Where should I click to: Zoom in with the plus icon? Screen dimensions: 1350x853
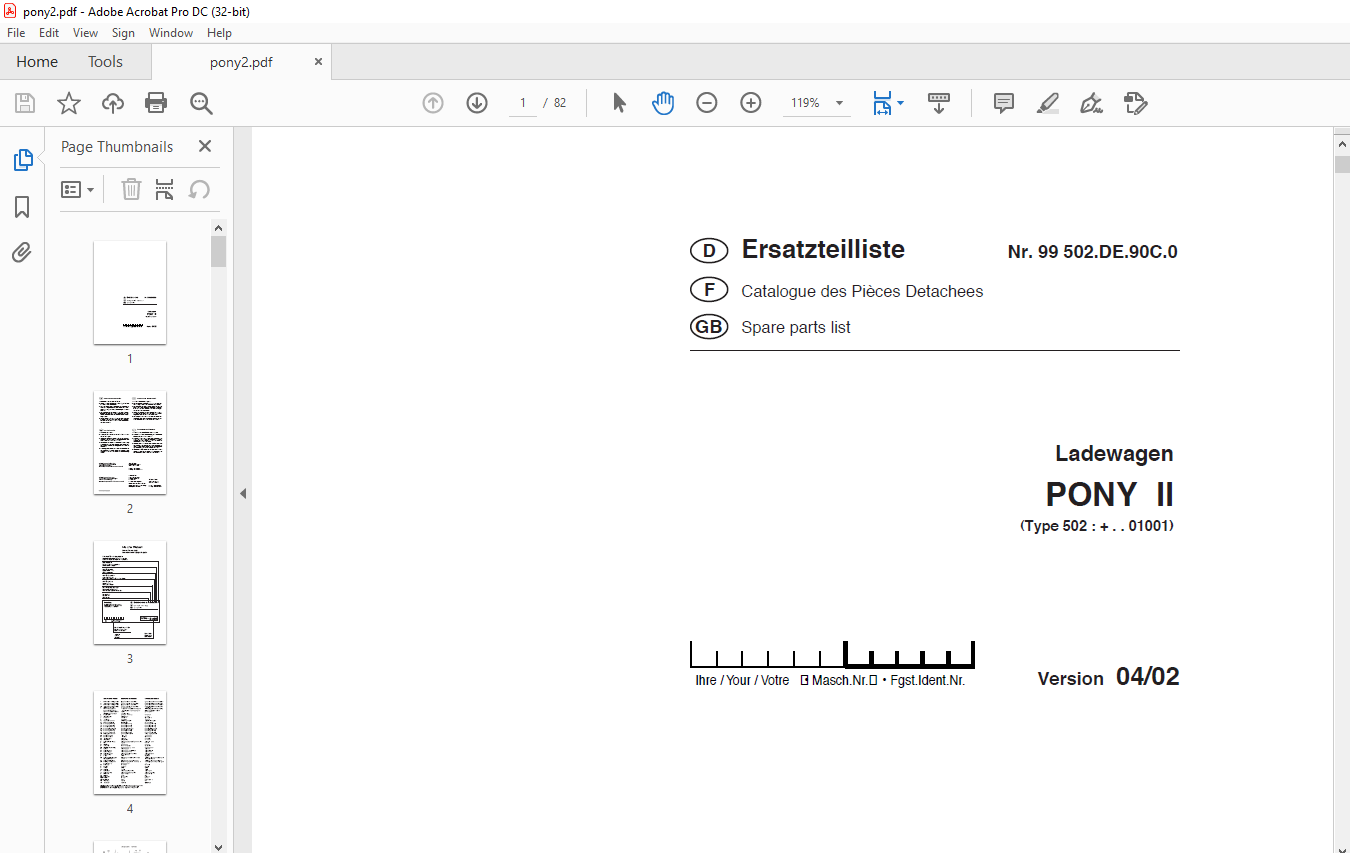pyautogui.click(x=751, y=103)
